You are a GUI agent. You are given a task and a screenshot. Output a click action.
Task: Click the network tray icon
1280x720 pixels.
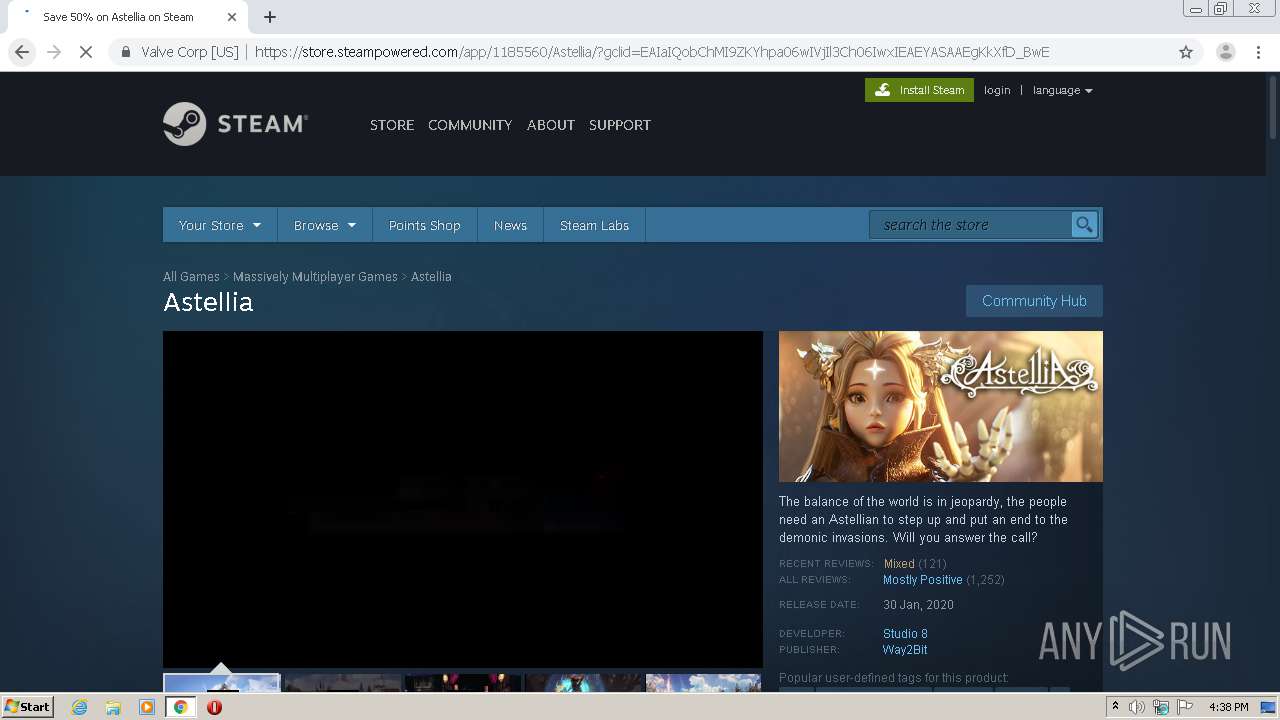tap(1161, 707)
